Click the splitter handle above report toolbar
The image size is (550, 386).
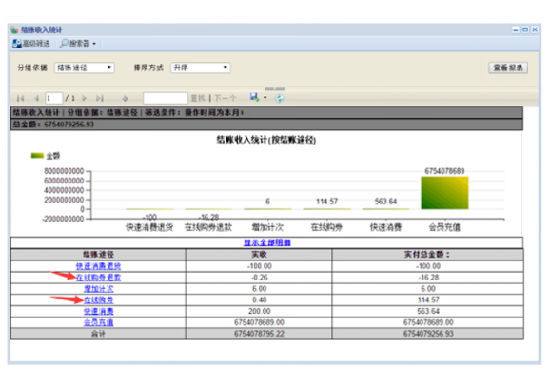point(275,89)
